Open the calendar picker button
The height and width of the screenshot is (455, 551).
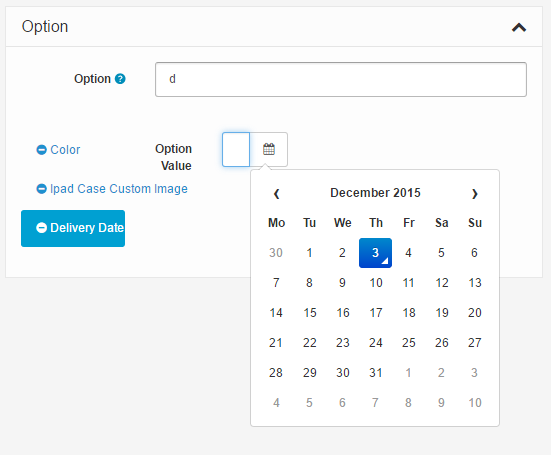[269, 149]
